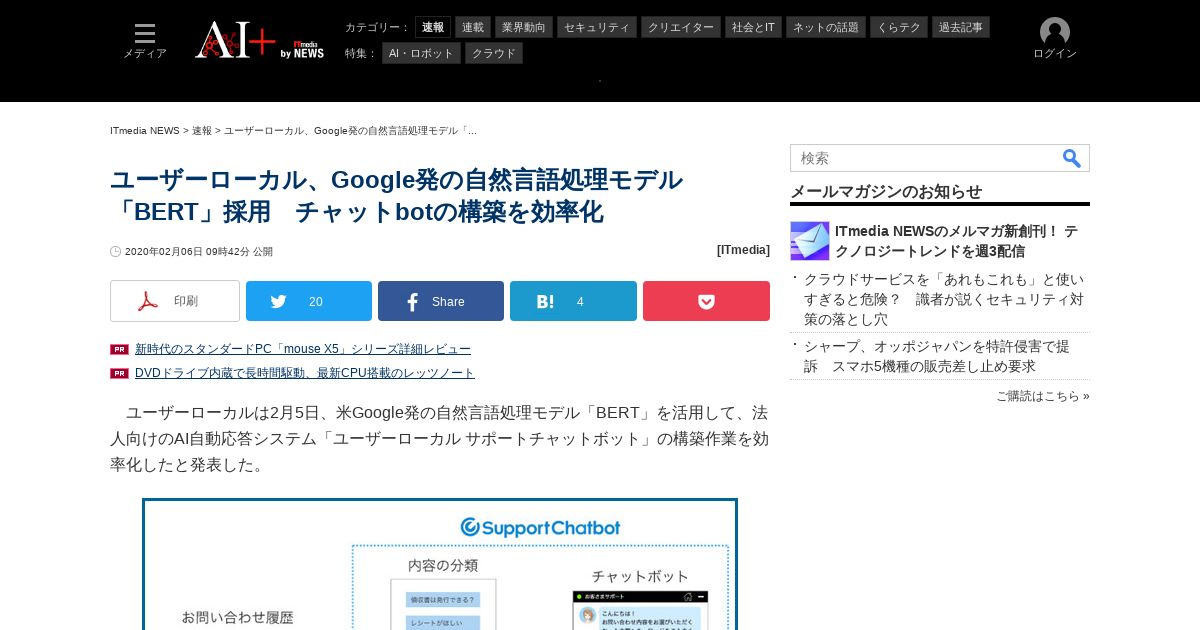
Task: Open the hamburger メディア menu
Action: click(x=145, y=41)
